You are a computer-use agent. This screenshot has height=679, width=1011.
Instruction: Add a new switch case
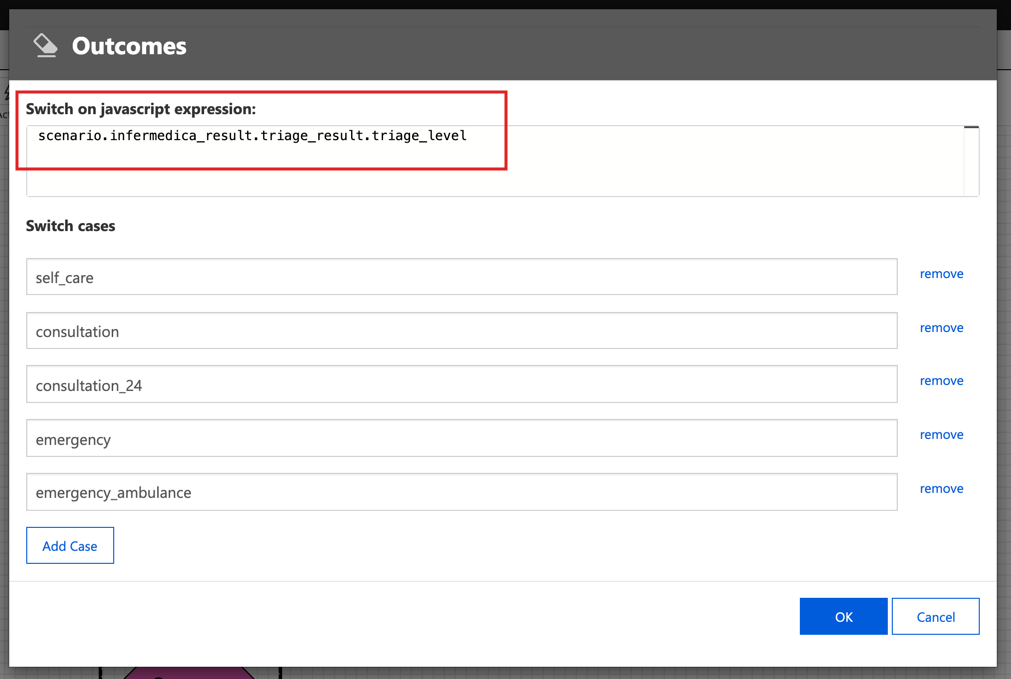pyautogui.click(x=70, y=546)
